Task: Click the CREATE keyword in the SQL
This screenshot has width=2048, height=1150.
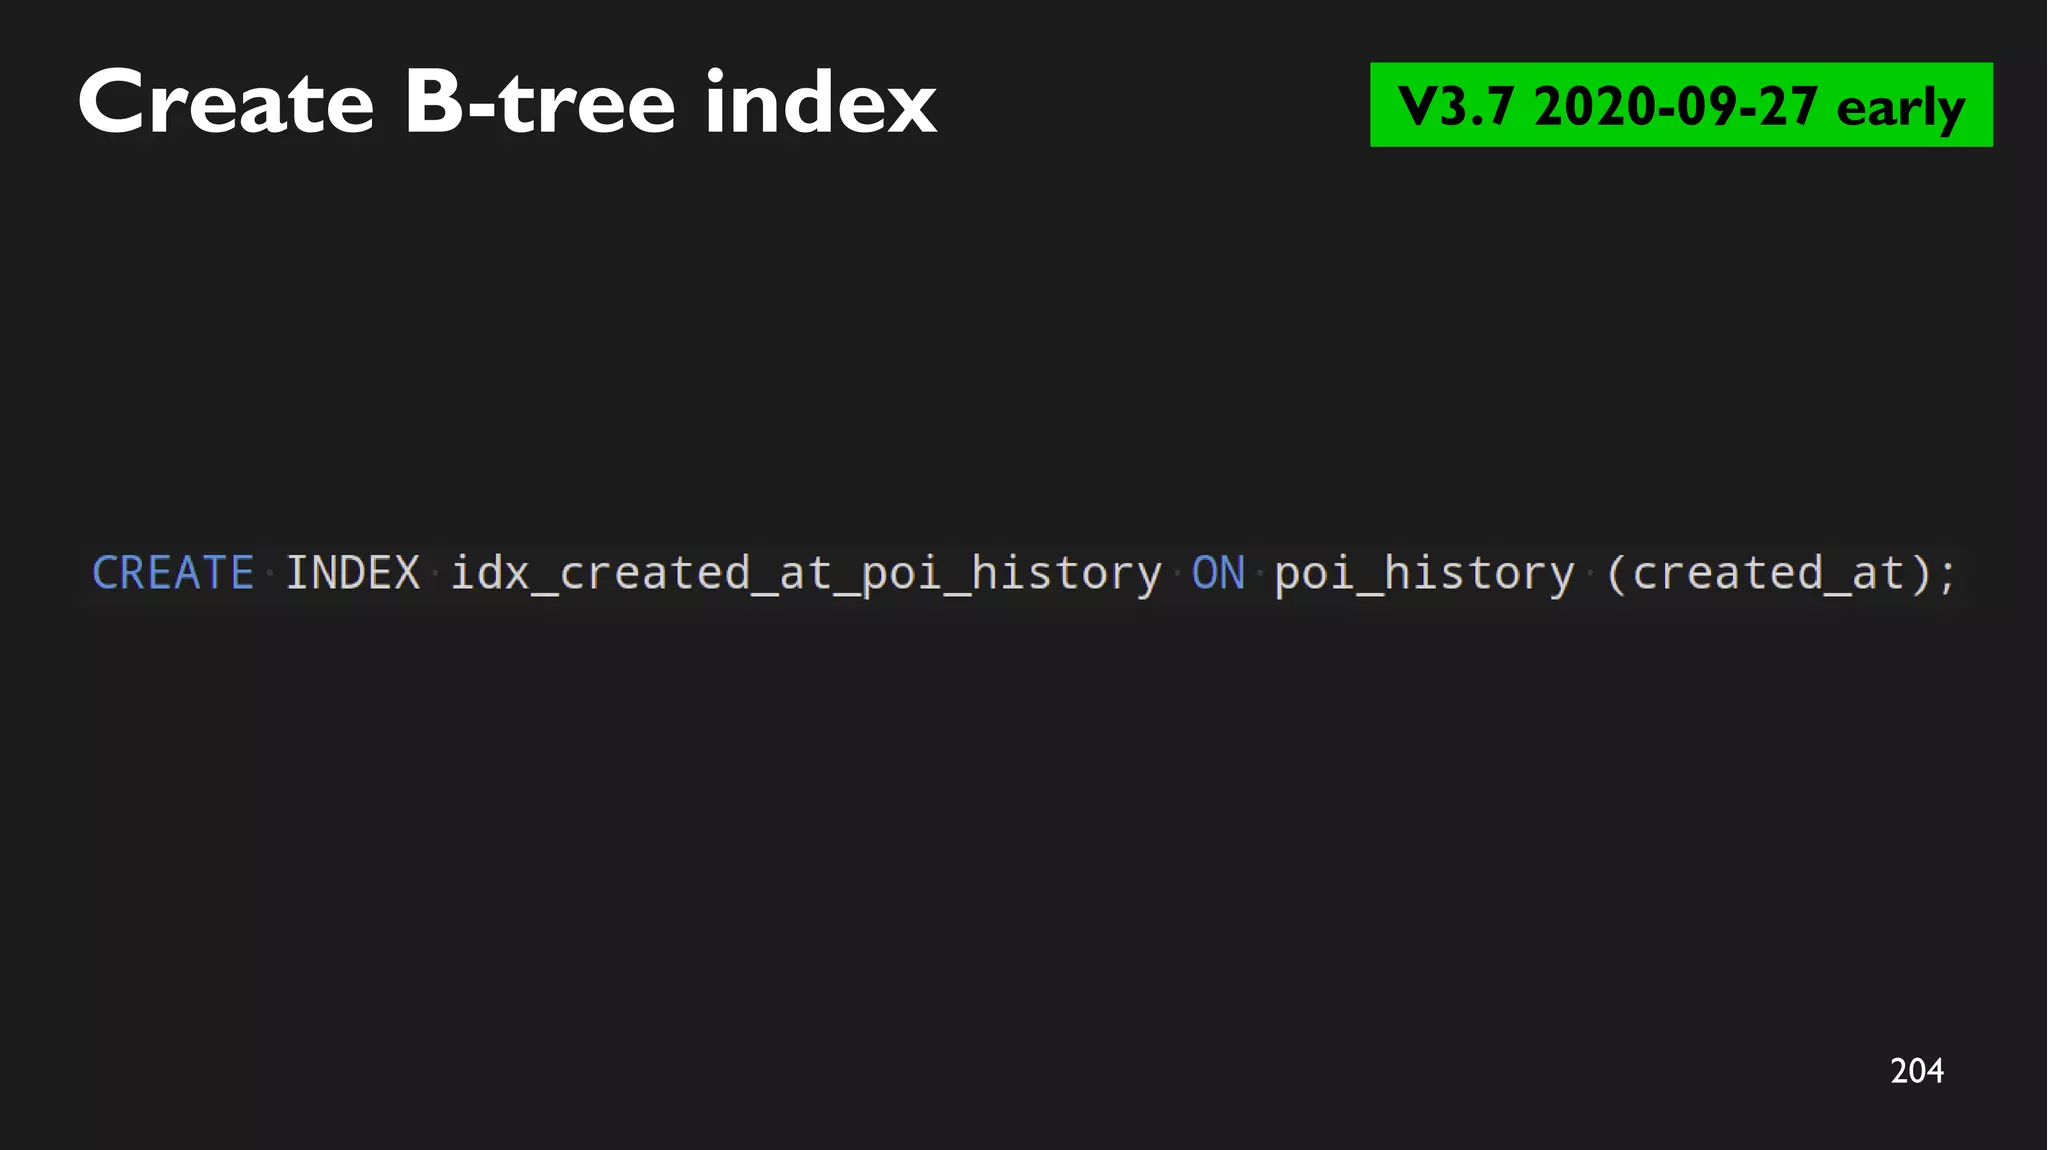Action: pos(173,573)
